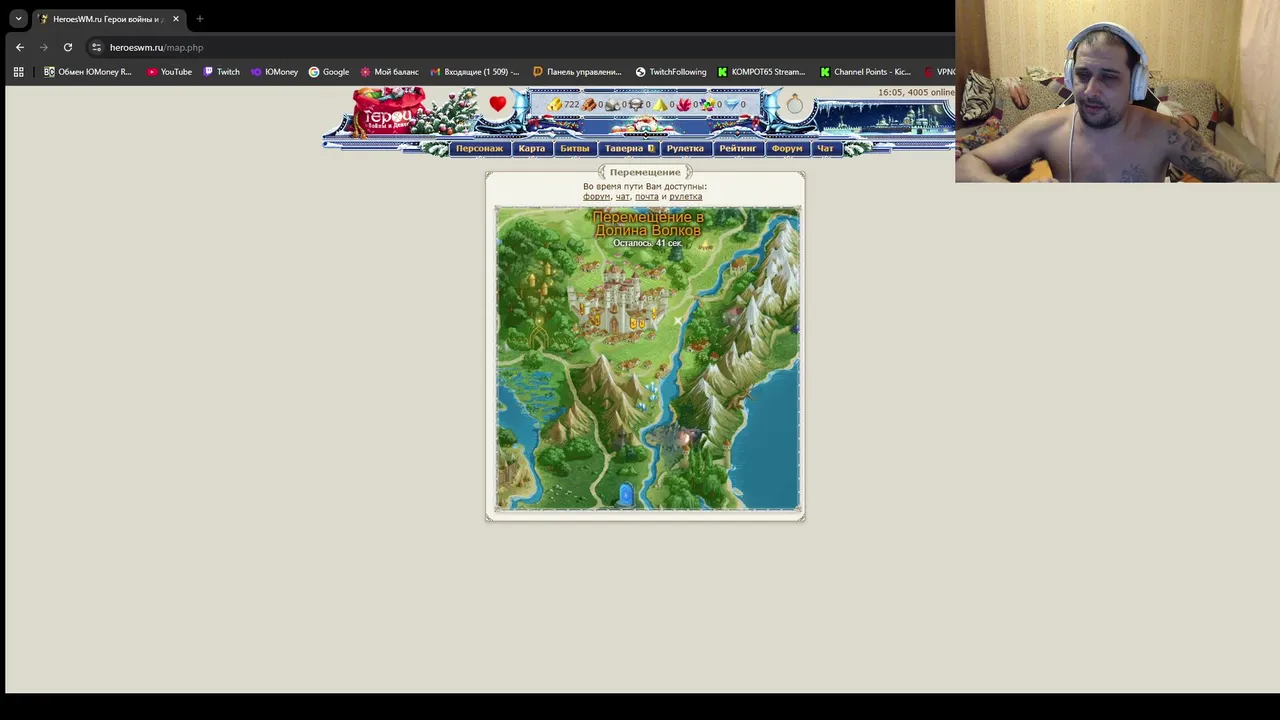
Task: Open the Chrome apps grid shortcut
Action: (18, 72)
